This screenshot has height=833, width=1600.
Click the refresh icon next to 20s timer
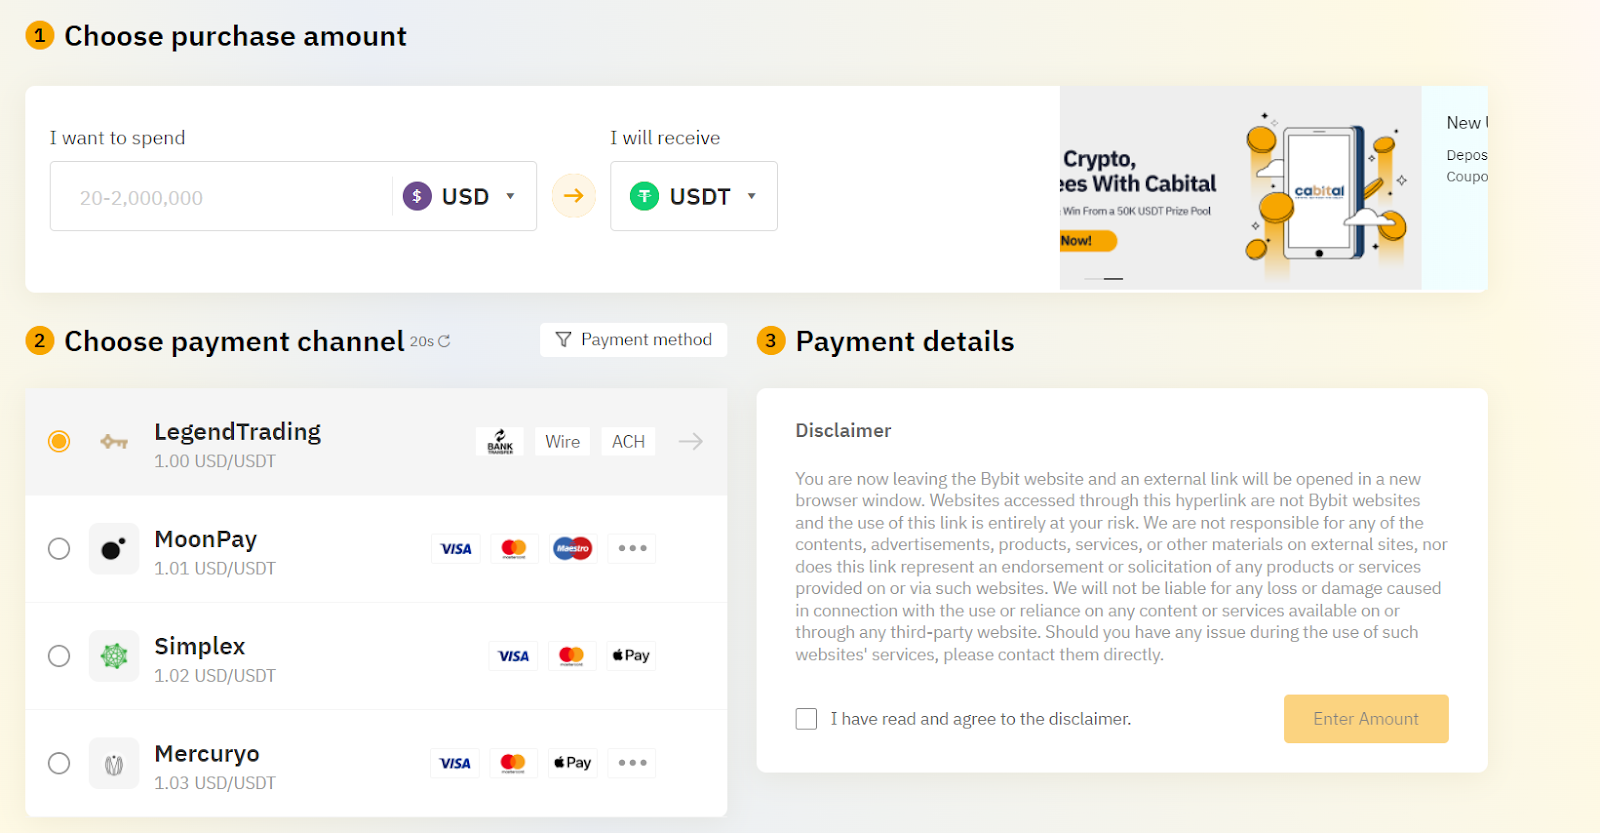tap(444, 341)
